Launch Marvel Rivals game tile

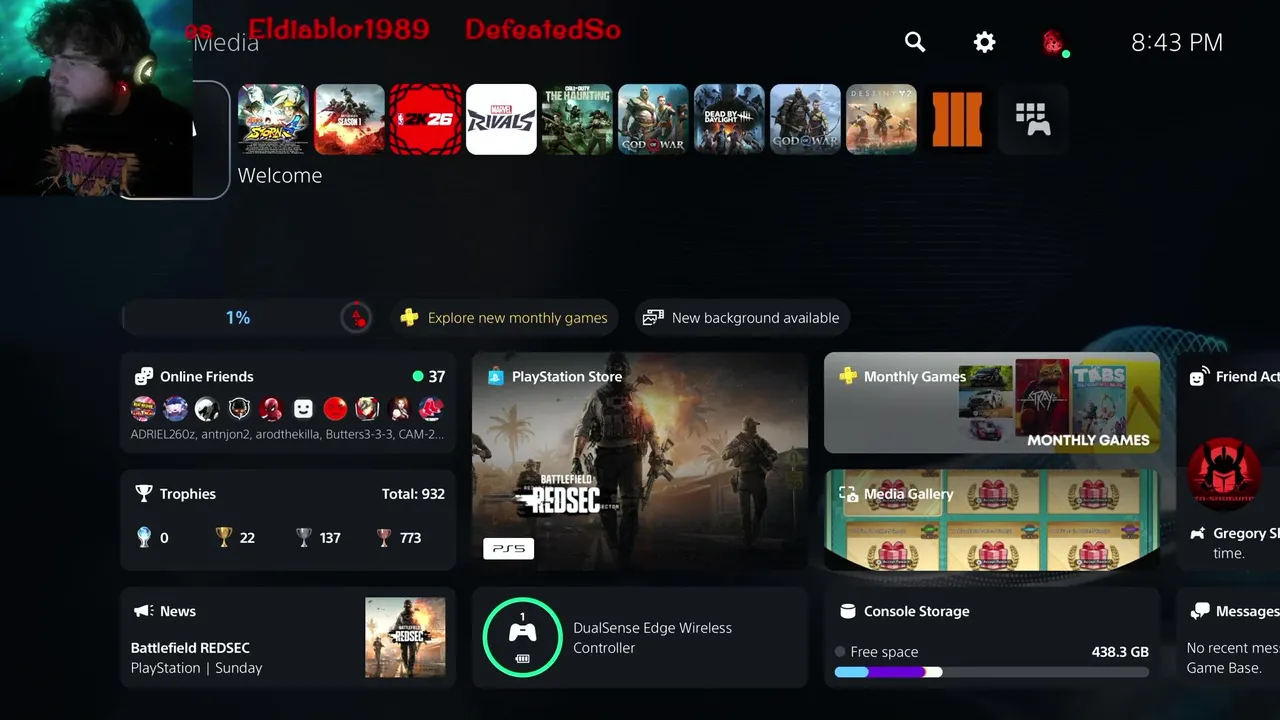(502, 120)
